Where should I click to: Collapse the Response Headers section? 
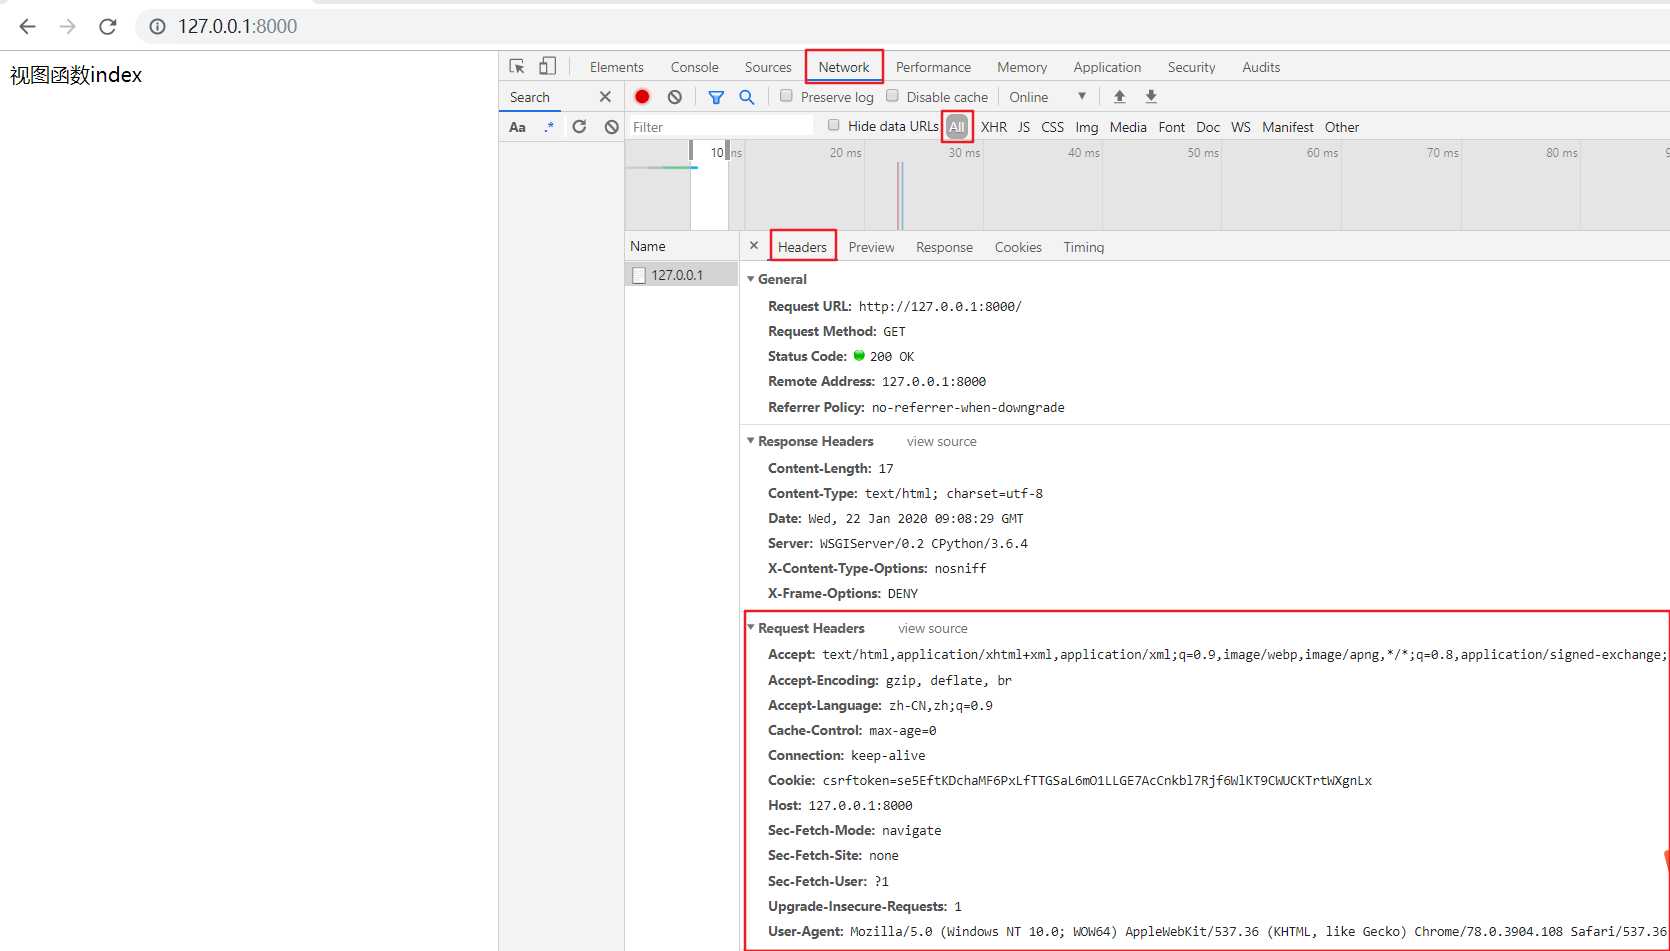click(x=751, y=441)
